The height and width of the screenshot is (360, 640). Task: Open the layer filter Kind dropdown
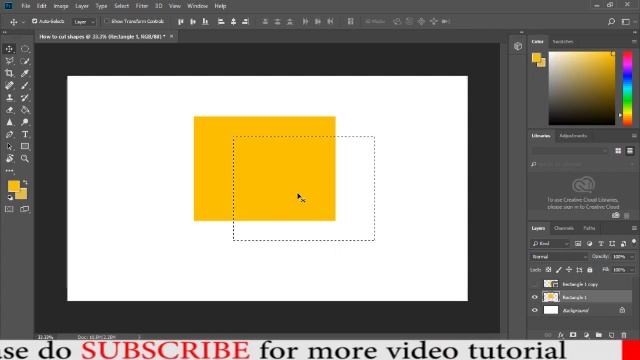(x=550, y=244)
